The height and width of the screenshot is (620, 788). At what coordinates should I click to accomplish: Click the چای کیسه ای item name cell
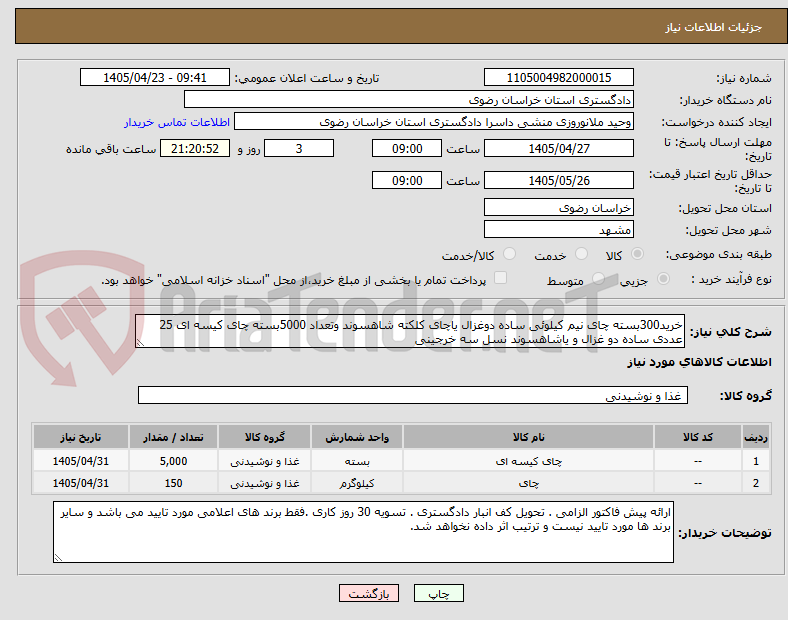529,461
